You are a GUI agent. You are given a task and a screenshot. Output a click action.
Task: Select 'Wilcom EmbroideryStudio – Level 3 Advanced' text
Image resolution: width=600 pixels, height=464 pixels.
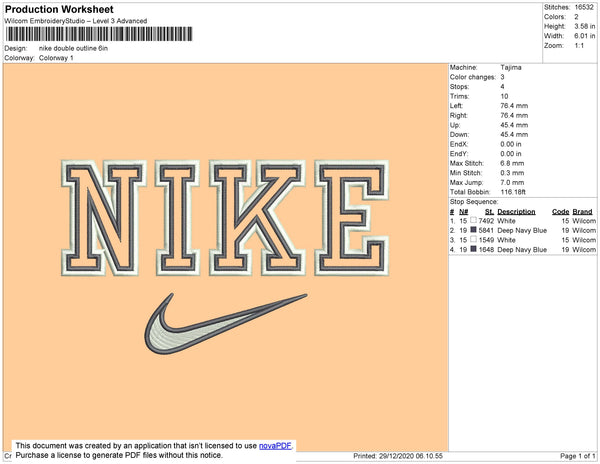(x=76, y=21)
